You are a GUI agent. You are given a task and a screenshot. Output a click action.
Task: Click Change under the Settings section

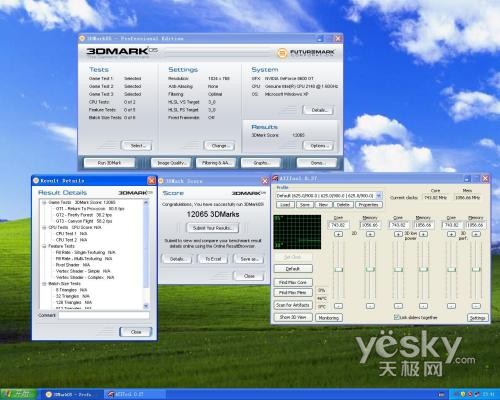click(x=219, y=146)
